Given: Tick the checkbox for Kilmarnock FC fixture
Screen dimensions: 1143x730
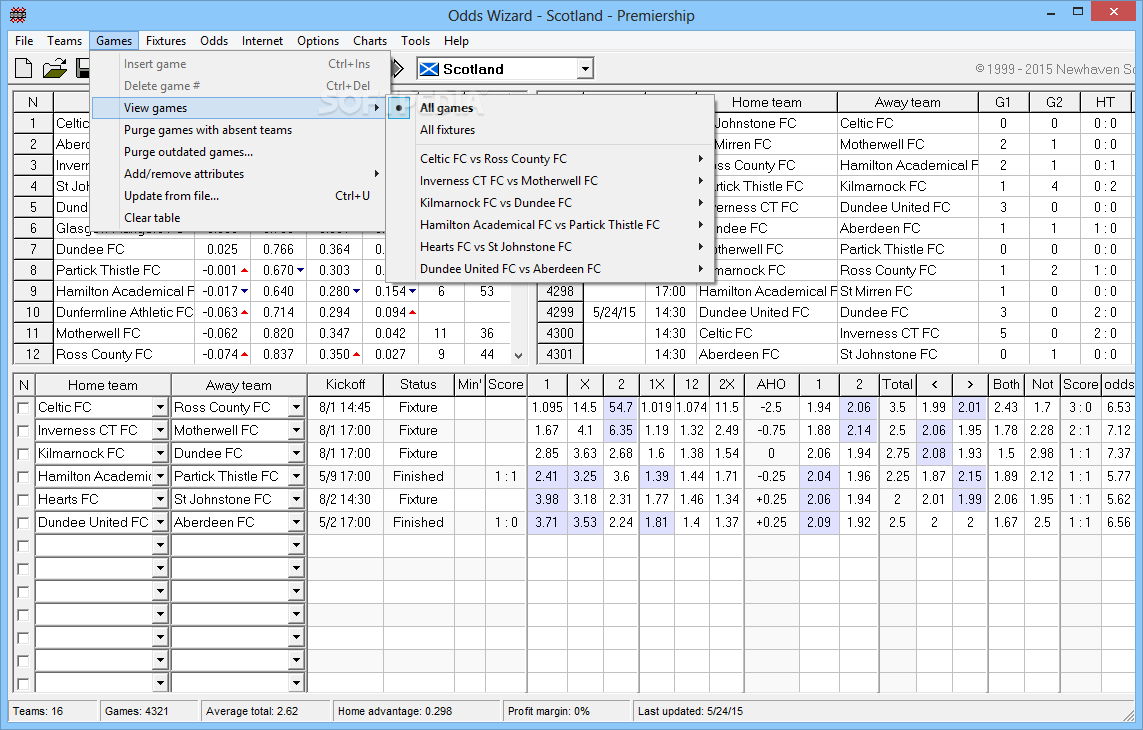Looking at the screenshot, I should (x=23, y=454).
